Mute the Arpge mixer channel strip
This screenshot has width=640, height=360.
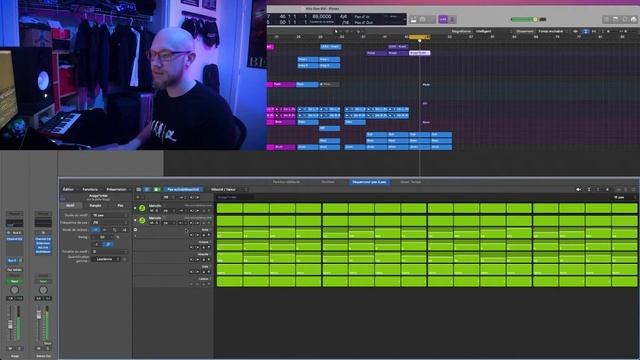coord(10,349)
